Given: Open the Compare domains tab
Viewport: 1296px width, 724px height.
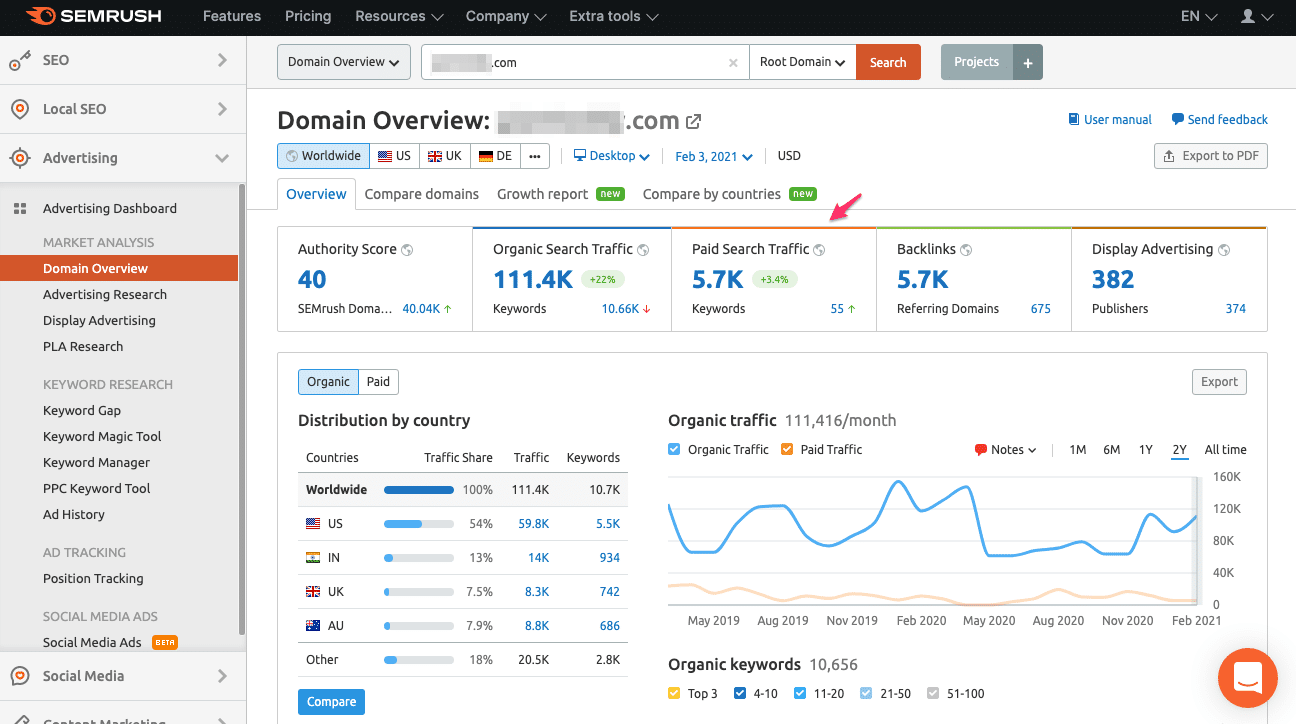Looking at the screenshot, I should click(422, 194).
